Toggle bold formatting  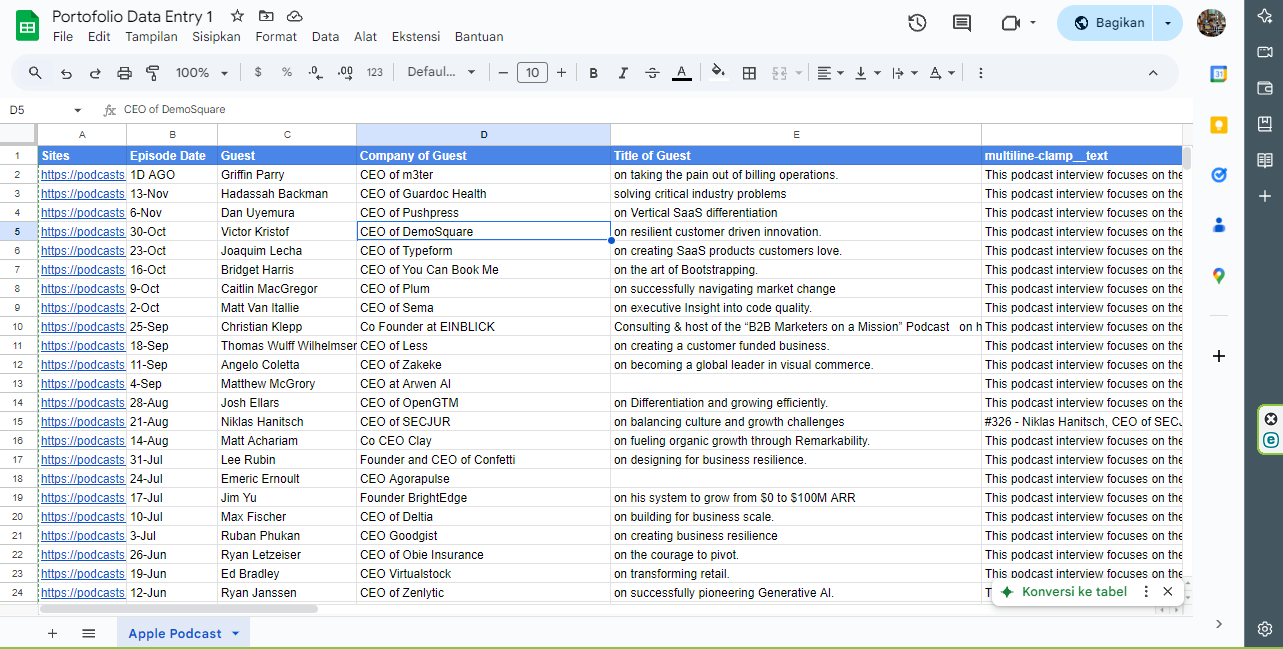tap(594, 73)
